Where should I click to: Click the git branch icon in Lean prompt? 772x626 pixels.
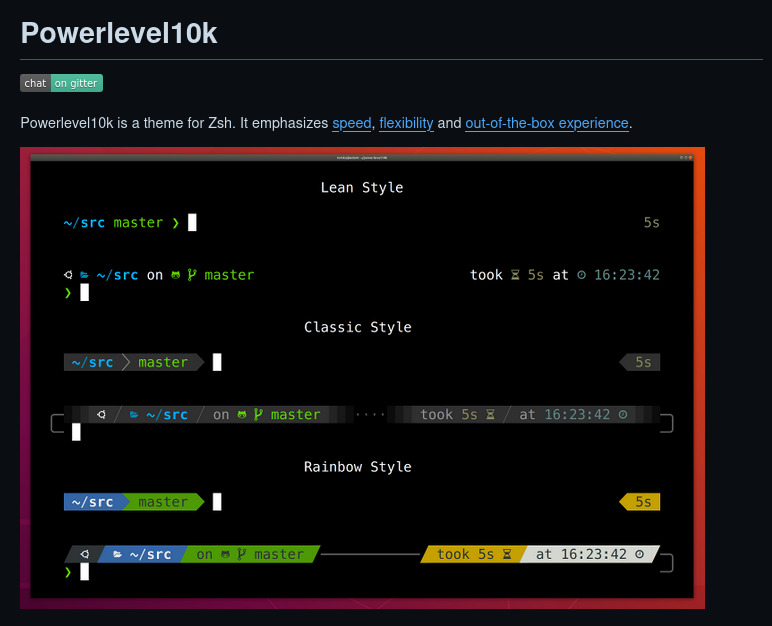pos(192,275)
